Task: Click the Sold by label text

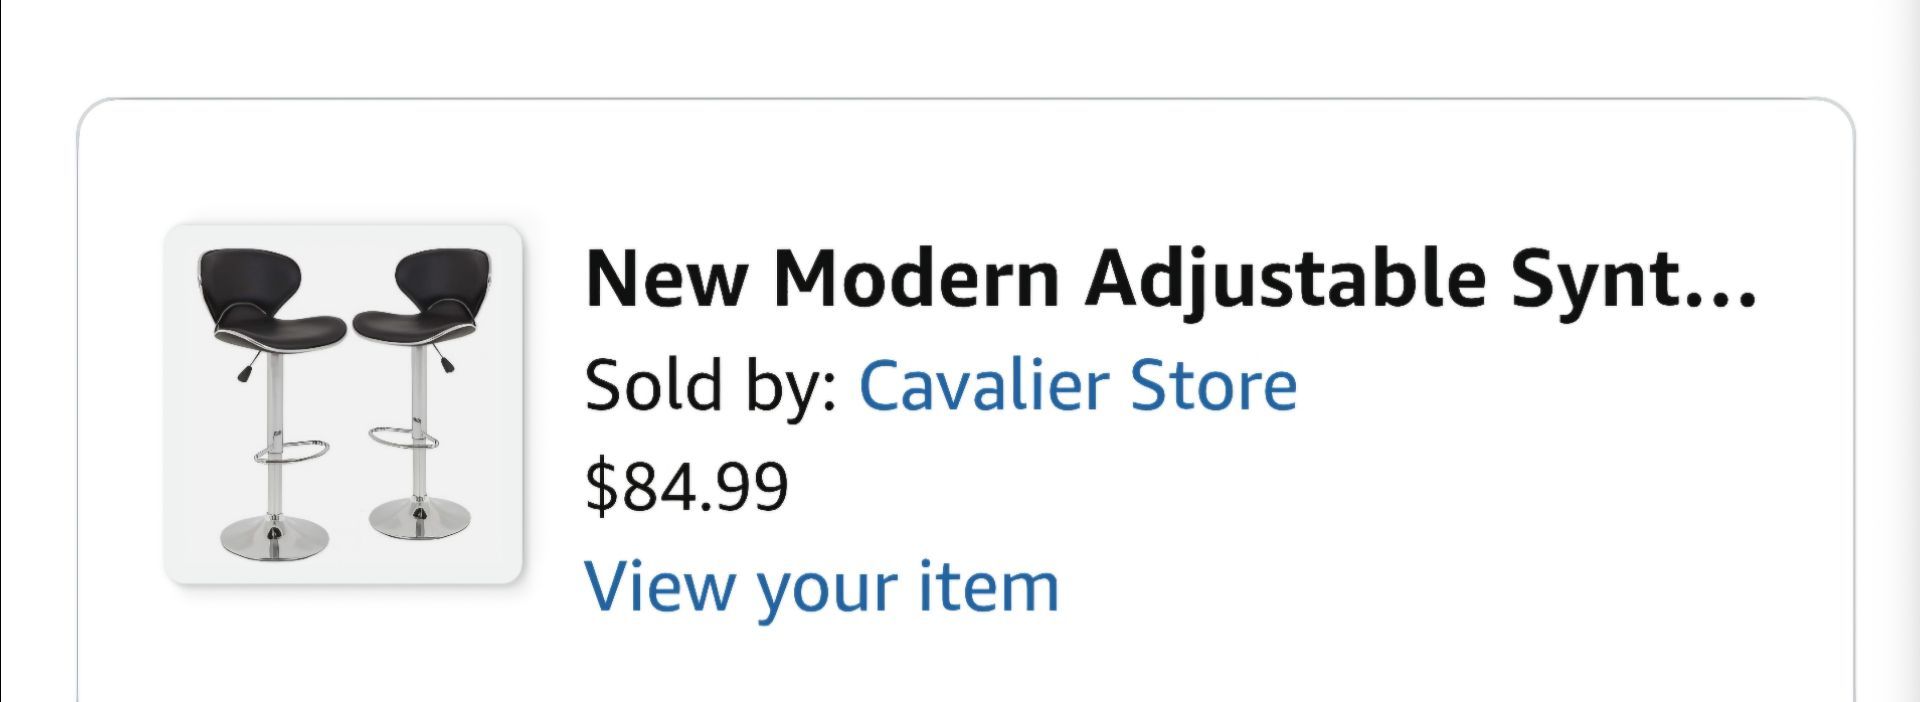Action: click(x=711, y=386)
